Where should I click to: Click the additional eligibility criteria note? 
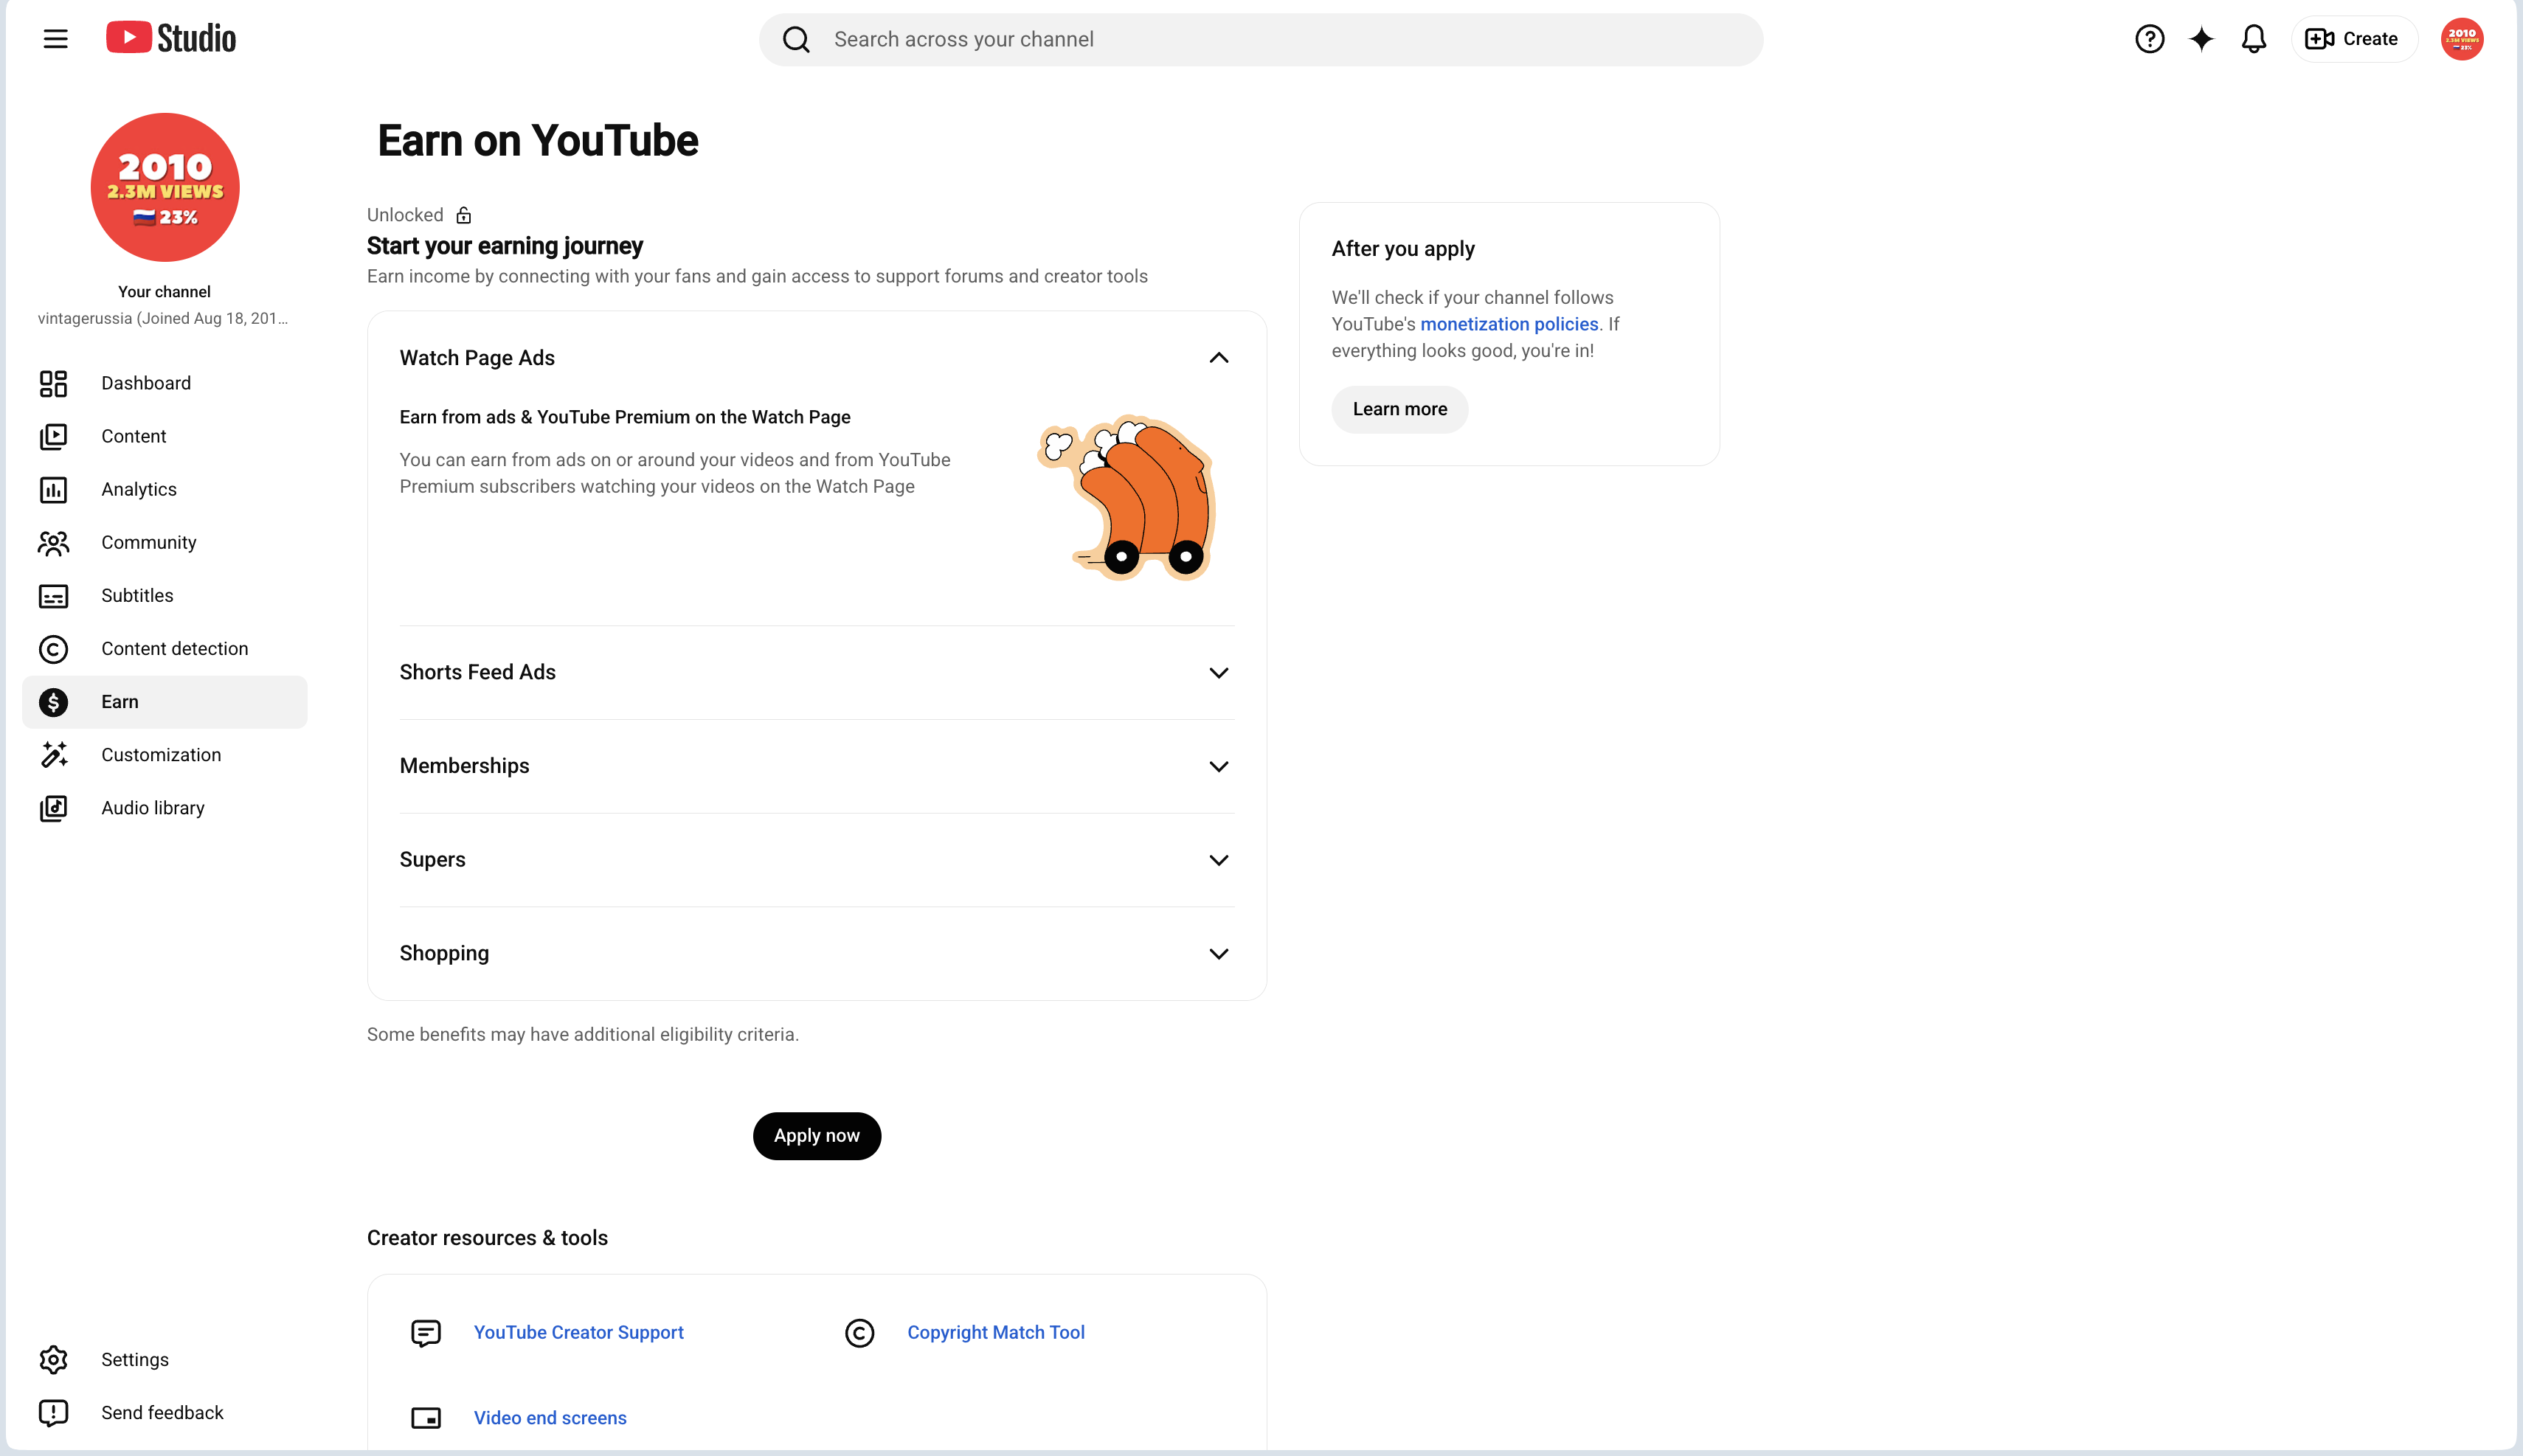pyautogui.click(x=583, y=1035)
